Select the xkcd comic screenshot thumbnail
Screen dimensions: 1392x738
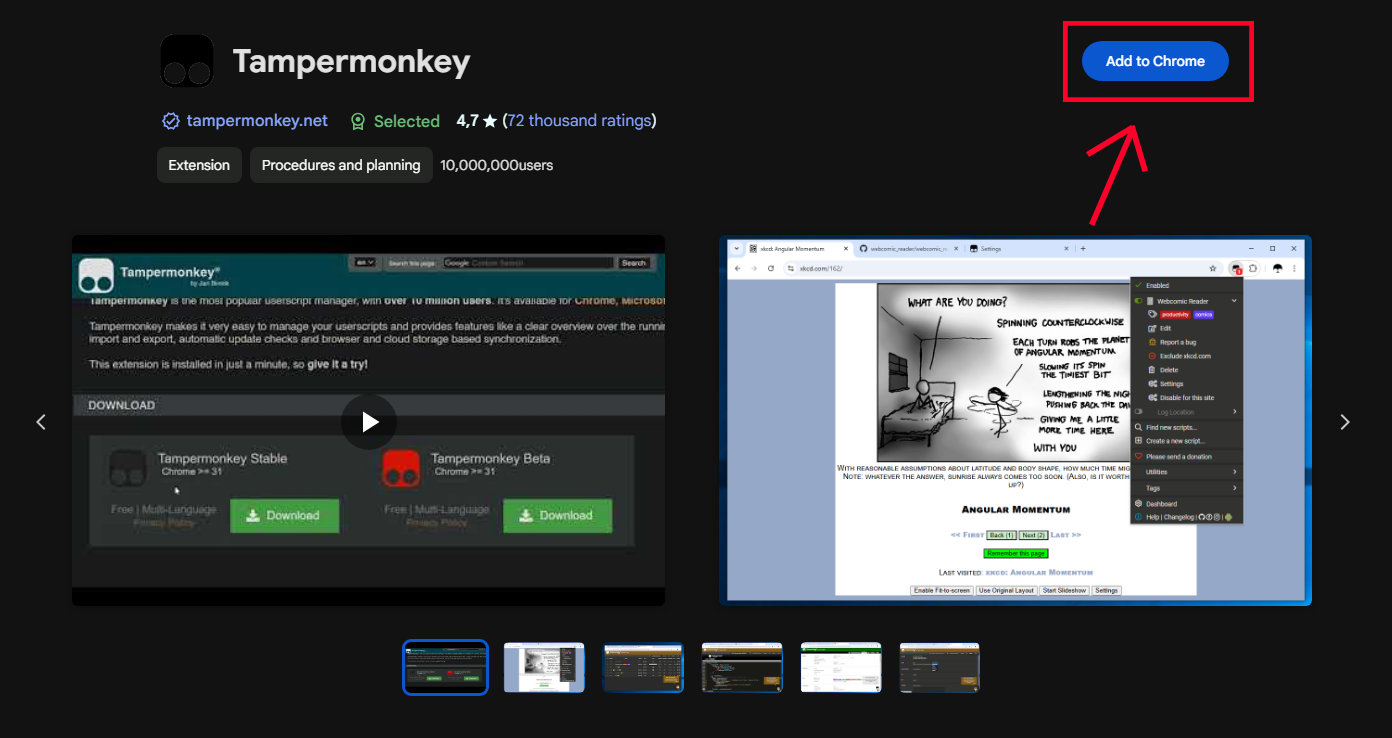(x=544, y=667)
